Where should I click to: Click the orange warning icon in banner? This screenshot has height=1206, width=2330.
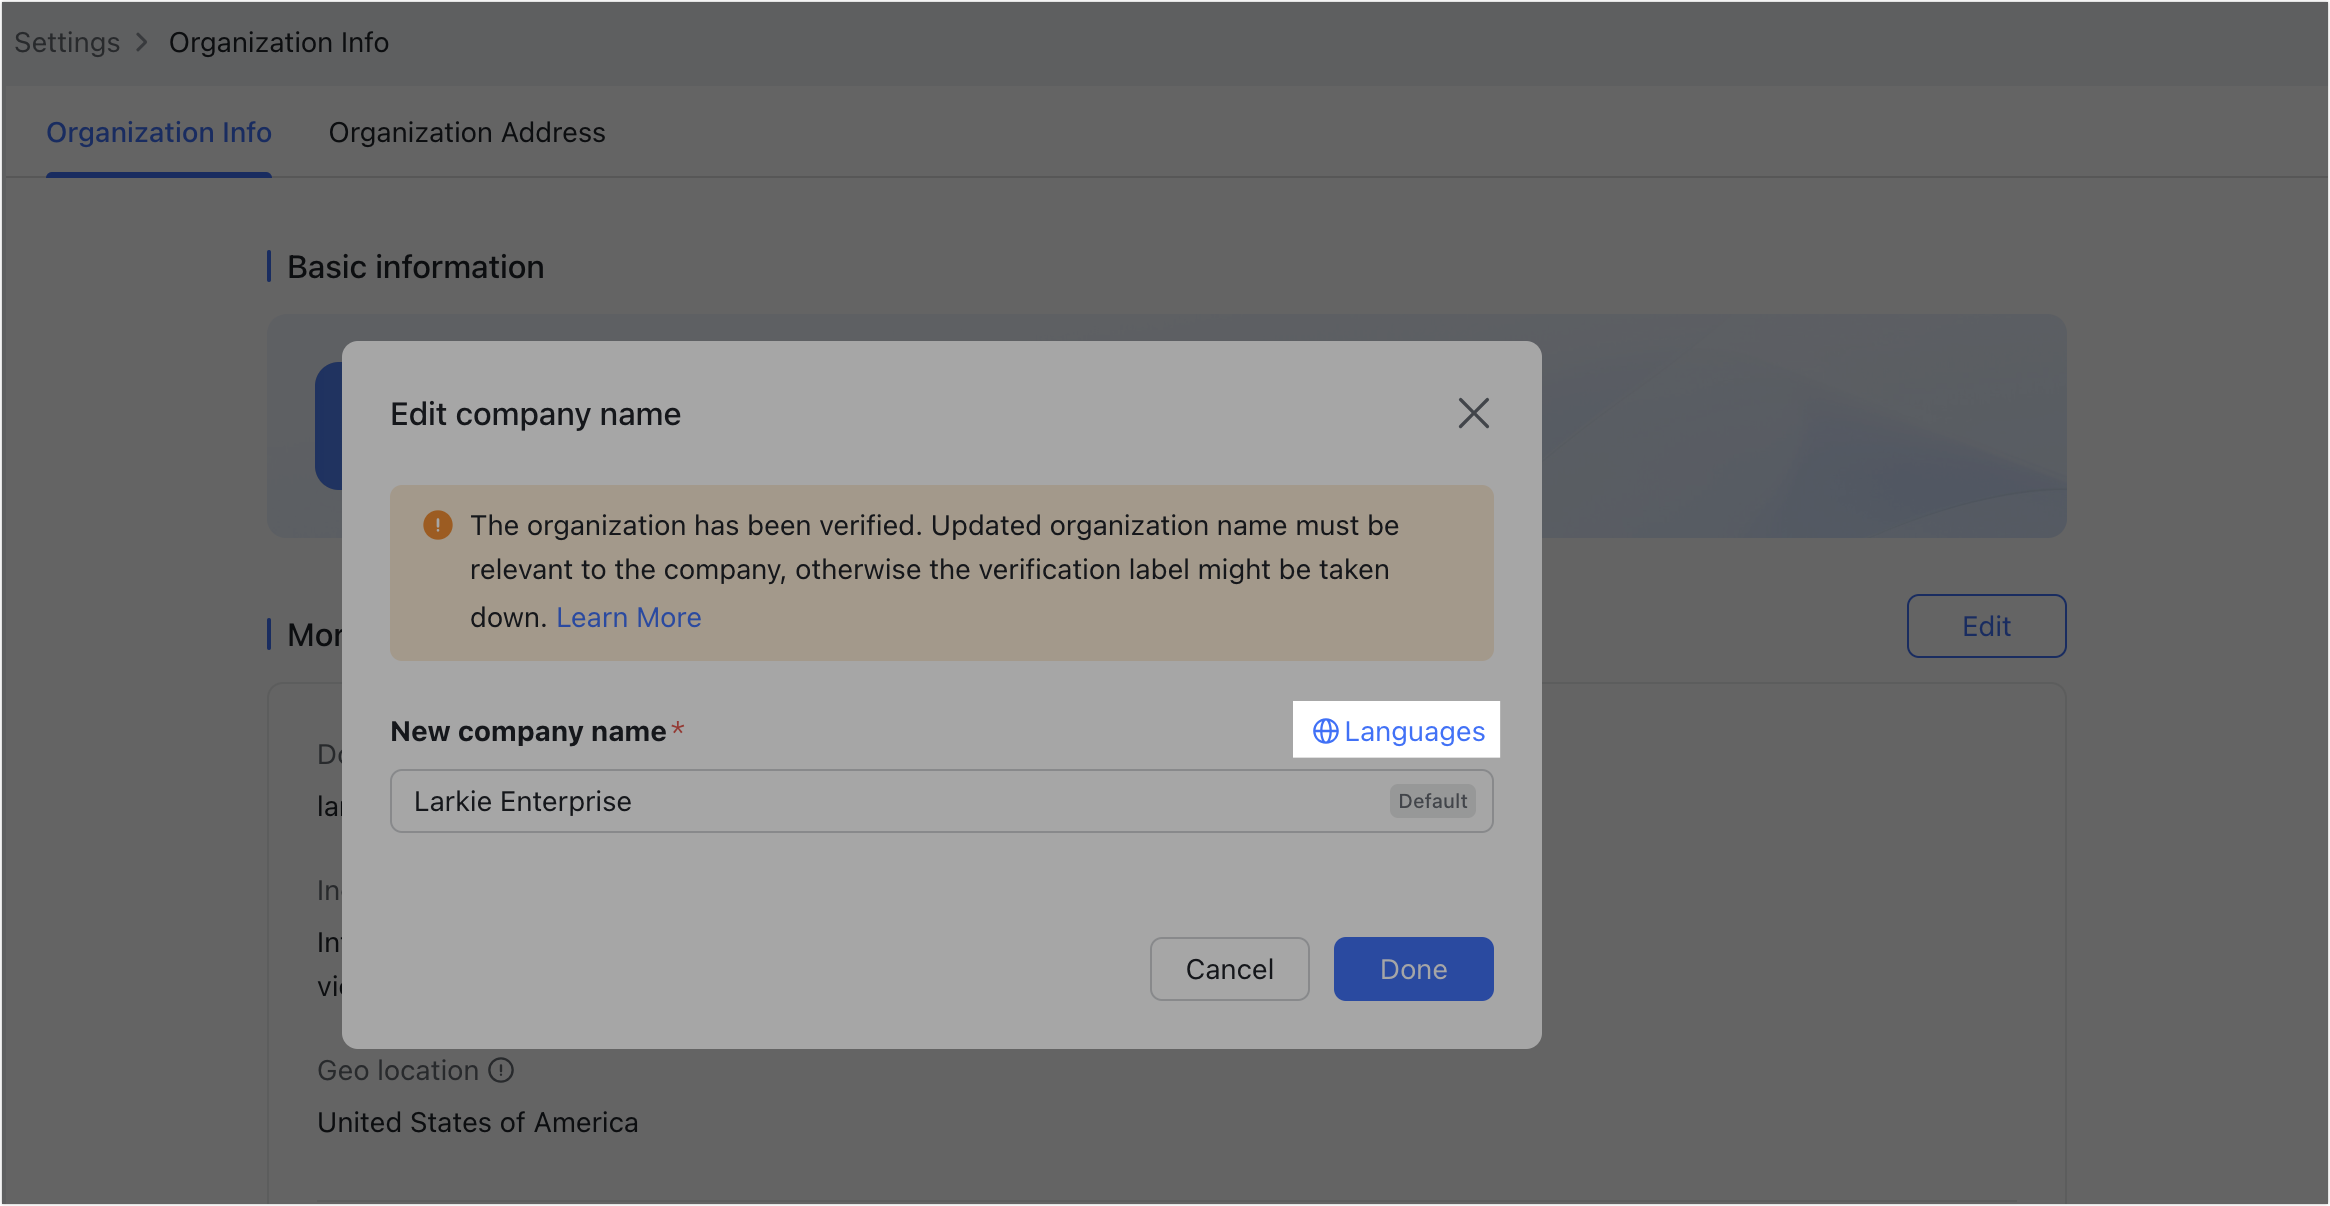click(x=438, y=525)
